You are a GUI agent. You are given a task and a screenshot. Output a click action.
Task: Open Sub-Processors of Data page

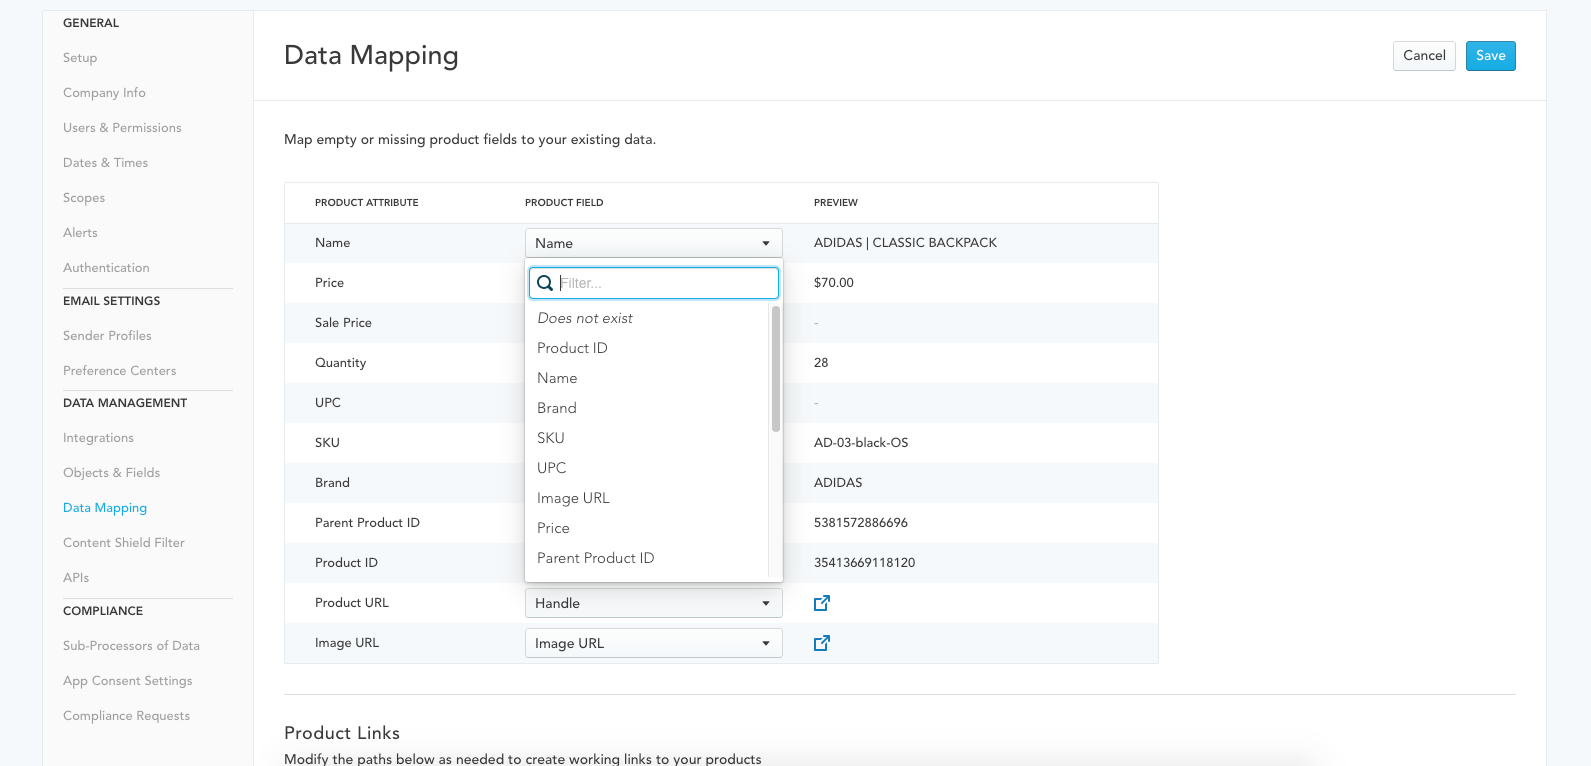pyautogui.click(x=131, y=646)
